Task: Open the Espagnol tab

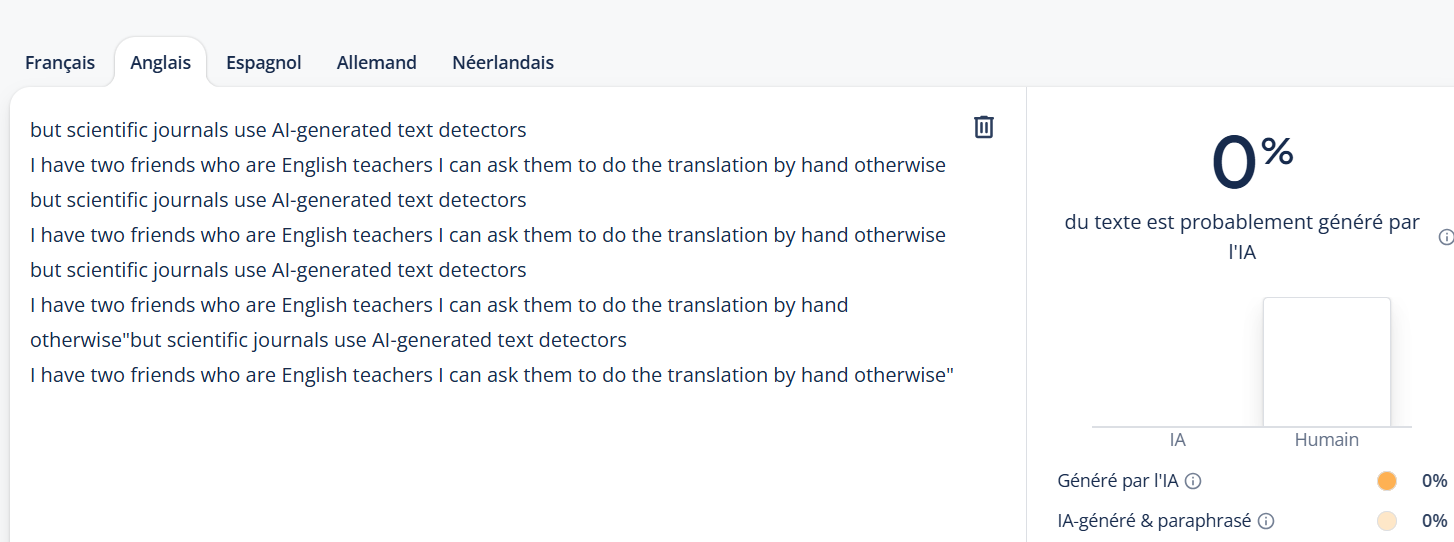Action: click(264, 62)
